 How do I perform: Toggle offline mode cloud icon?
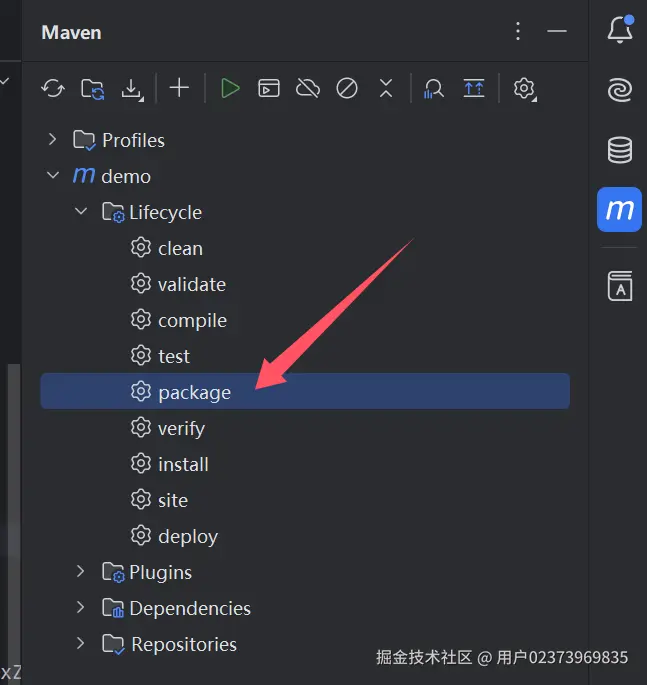point(308,89)
